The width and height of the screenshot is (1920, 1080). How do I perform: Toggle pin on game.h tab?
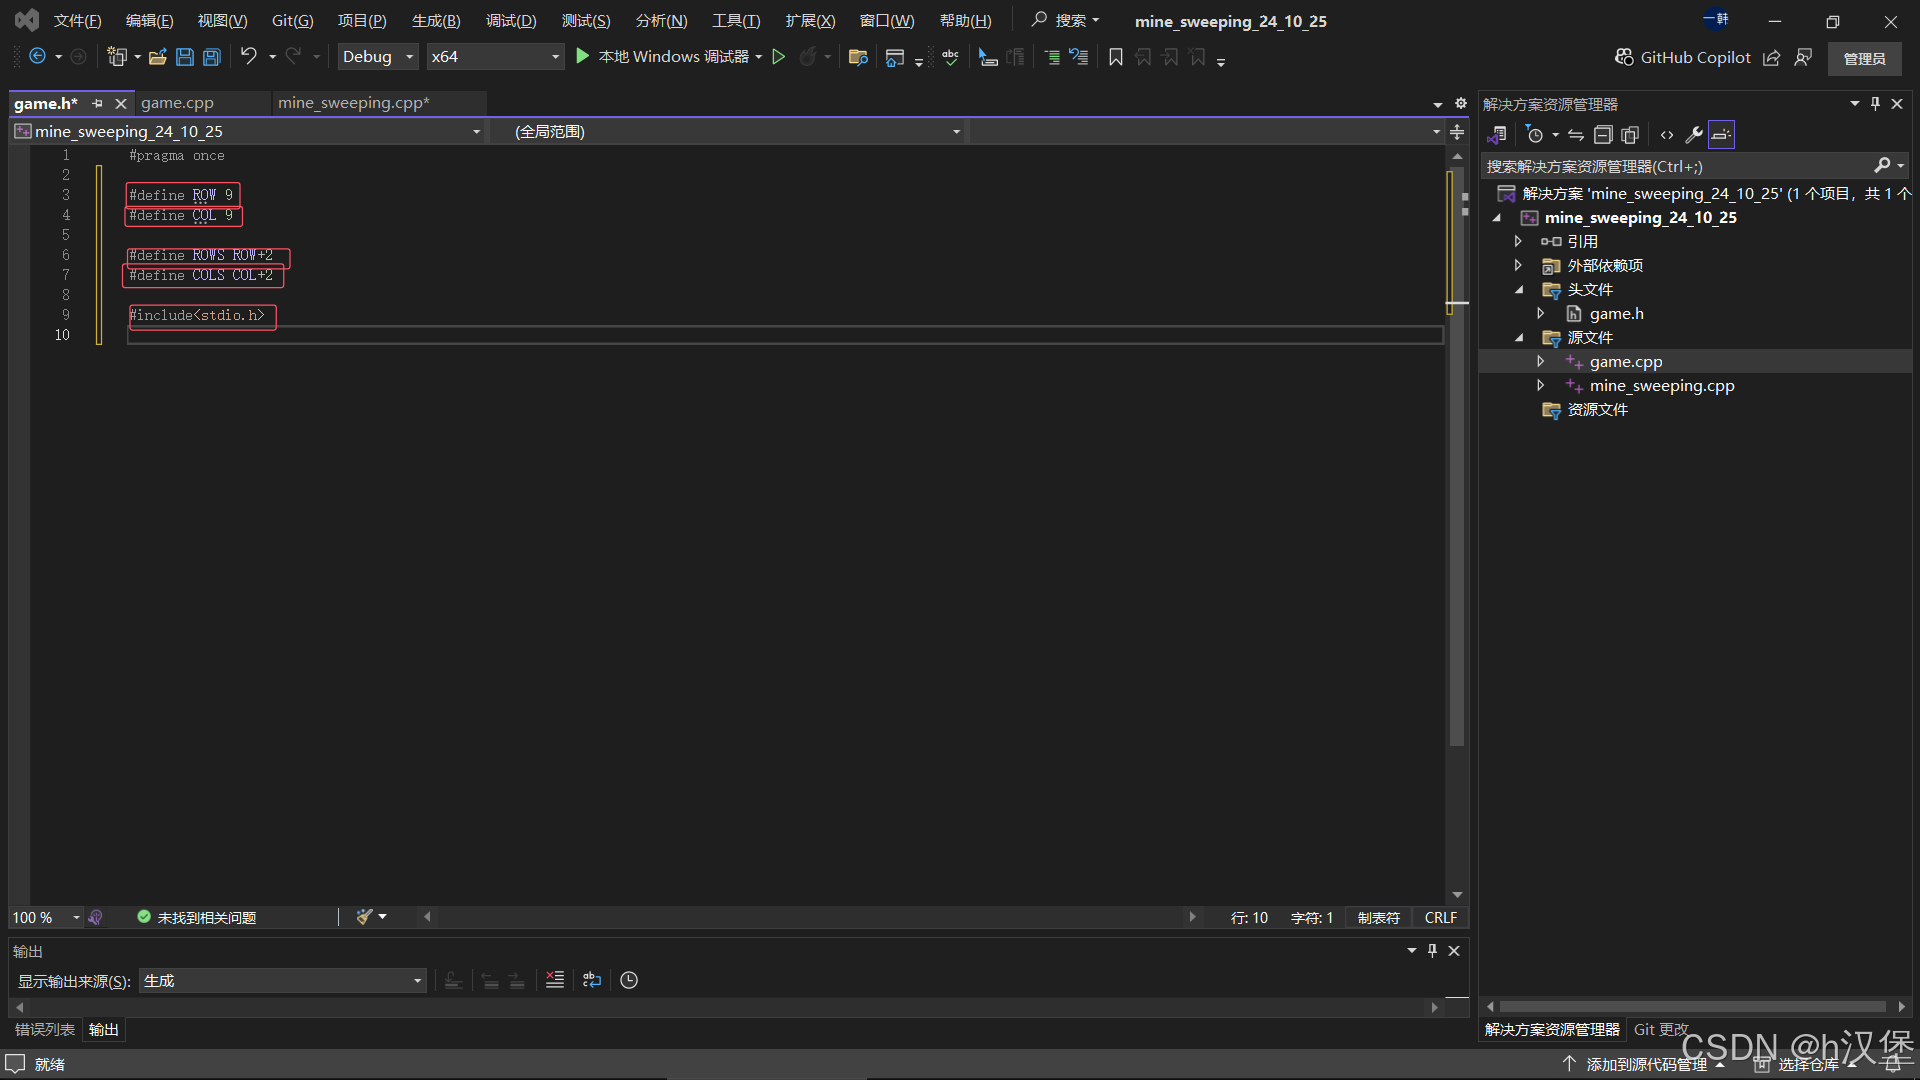(x=97, y=103)
